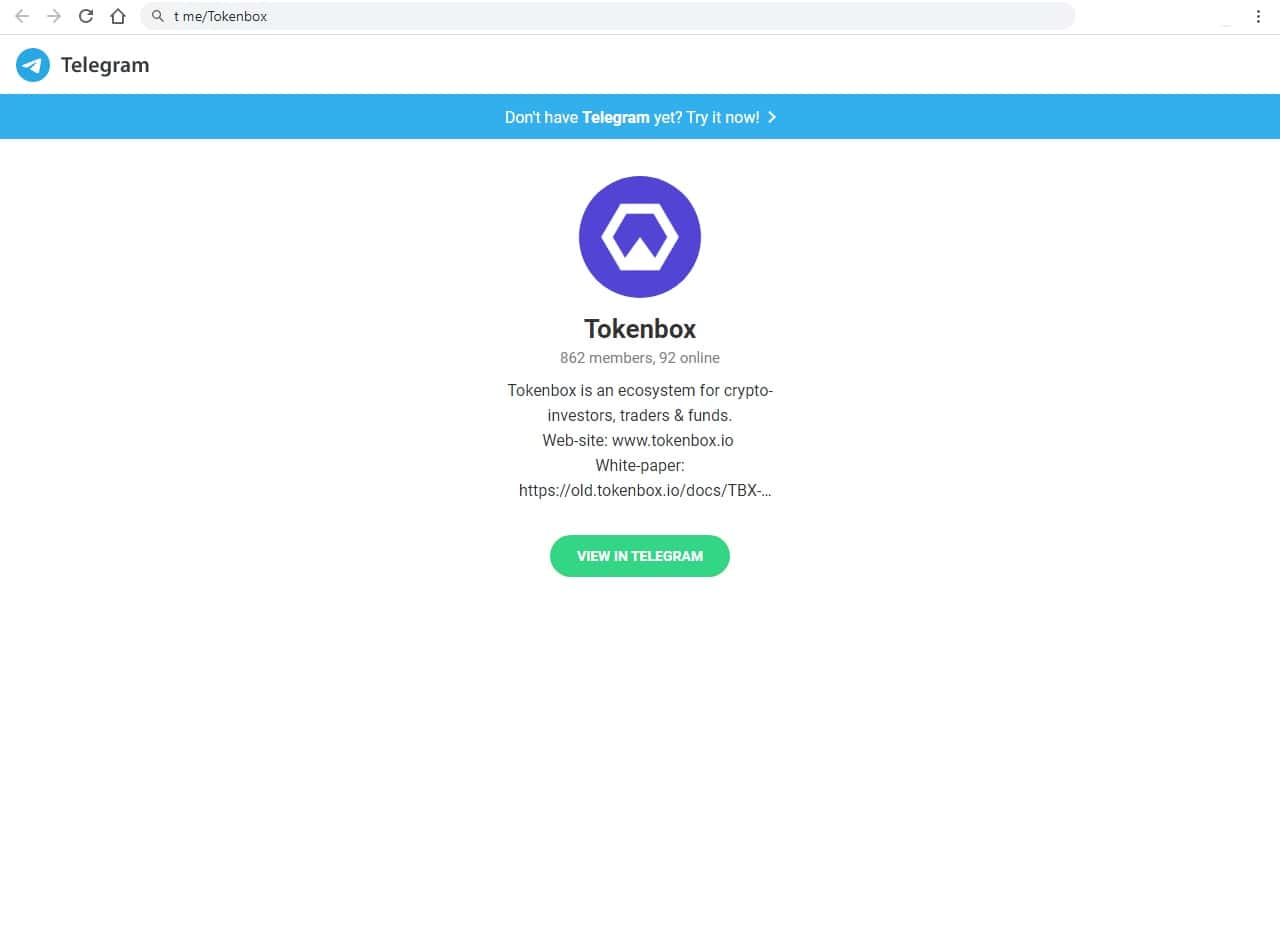Viewport: 1280px width, 946px height.
Task: Click the browser back arrow
Action: [22, 16]
